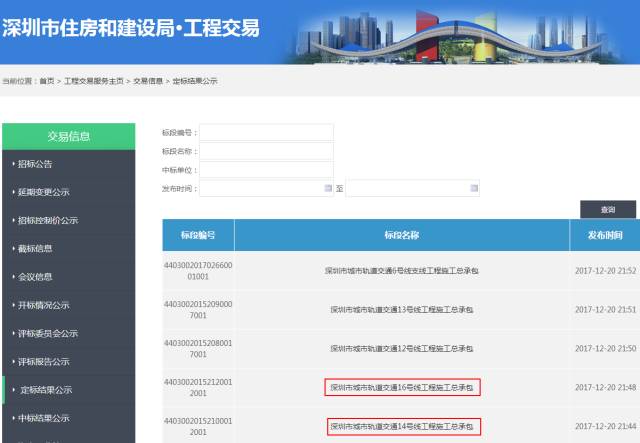Viewport: 640px width, 443px height.
Task: Click the 发布时间 column header
Action: [605, 235]
